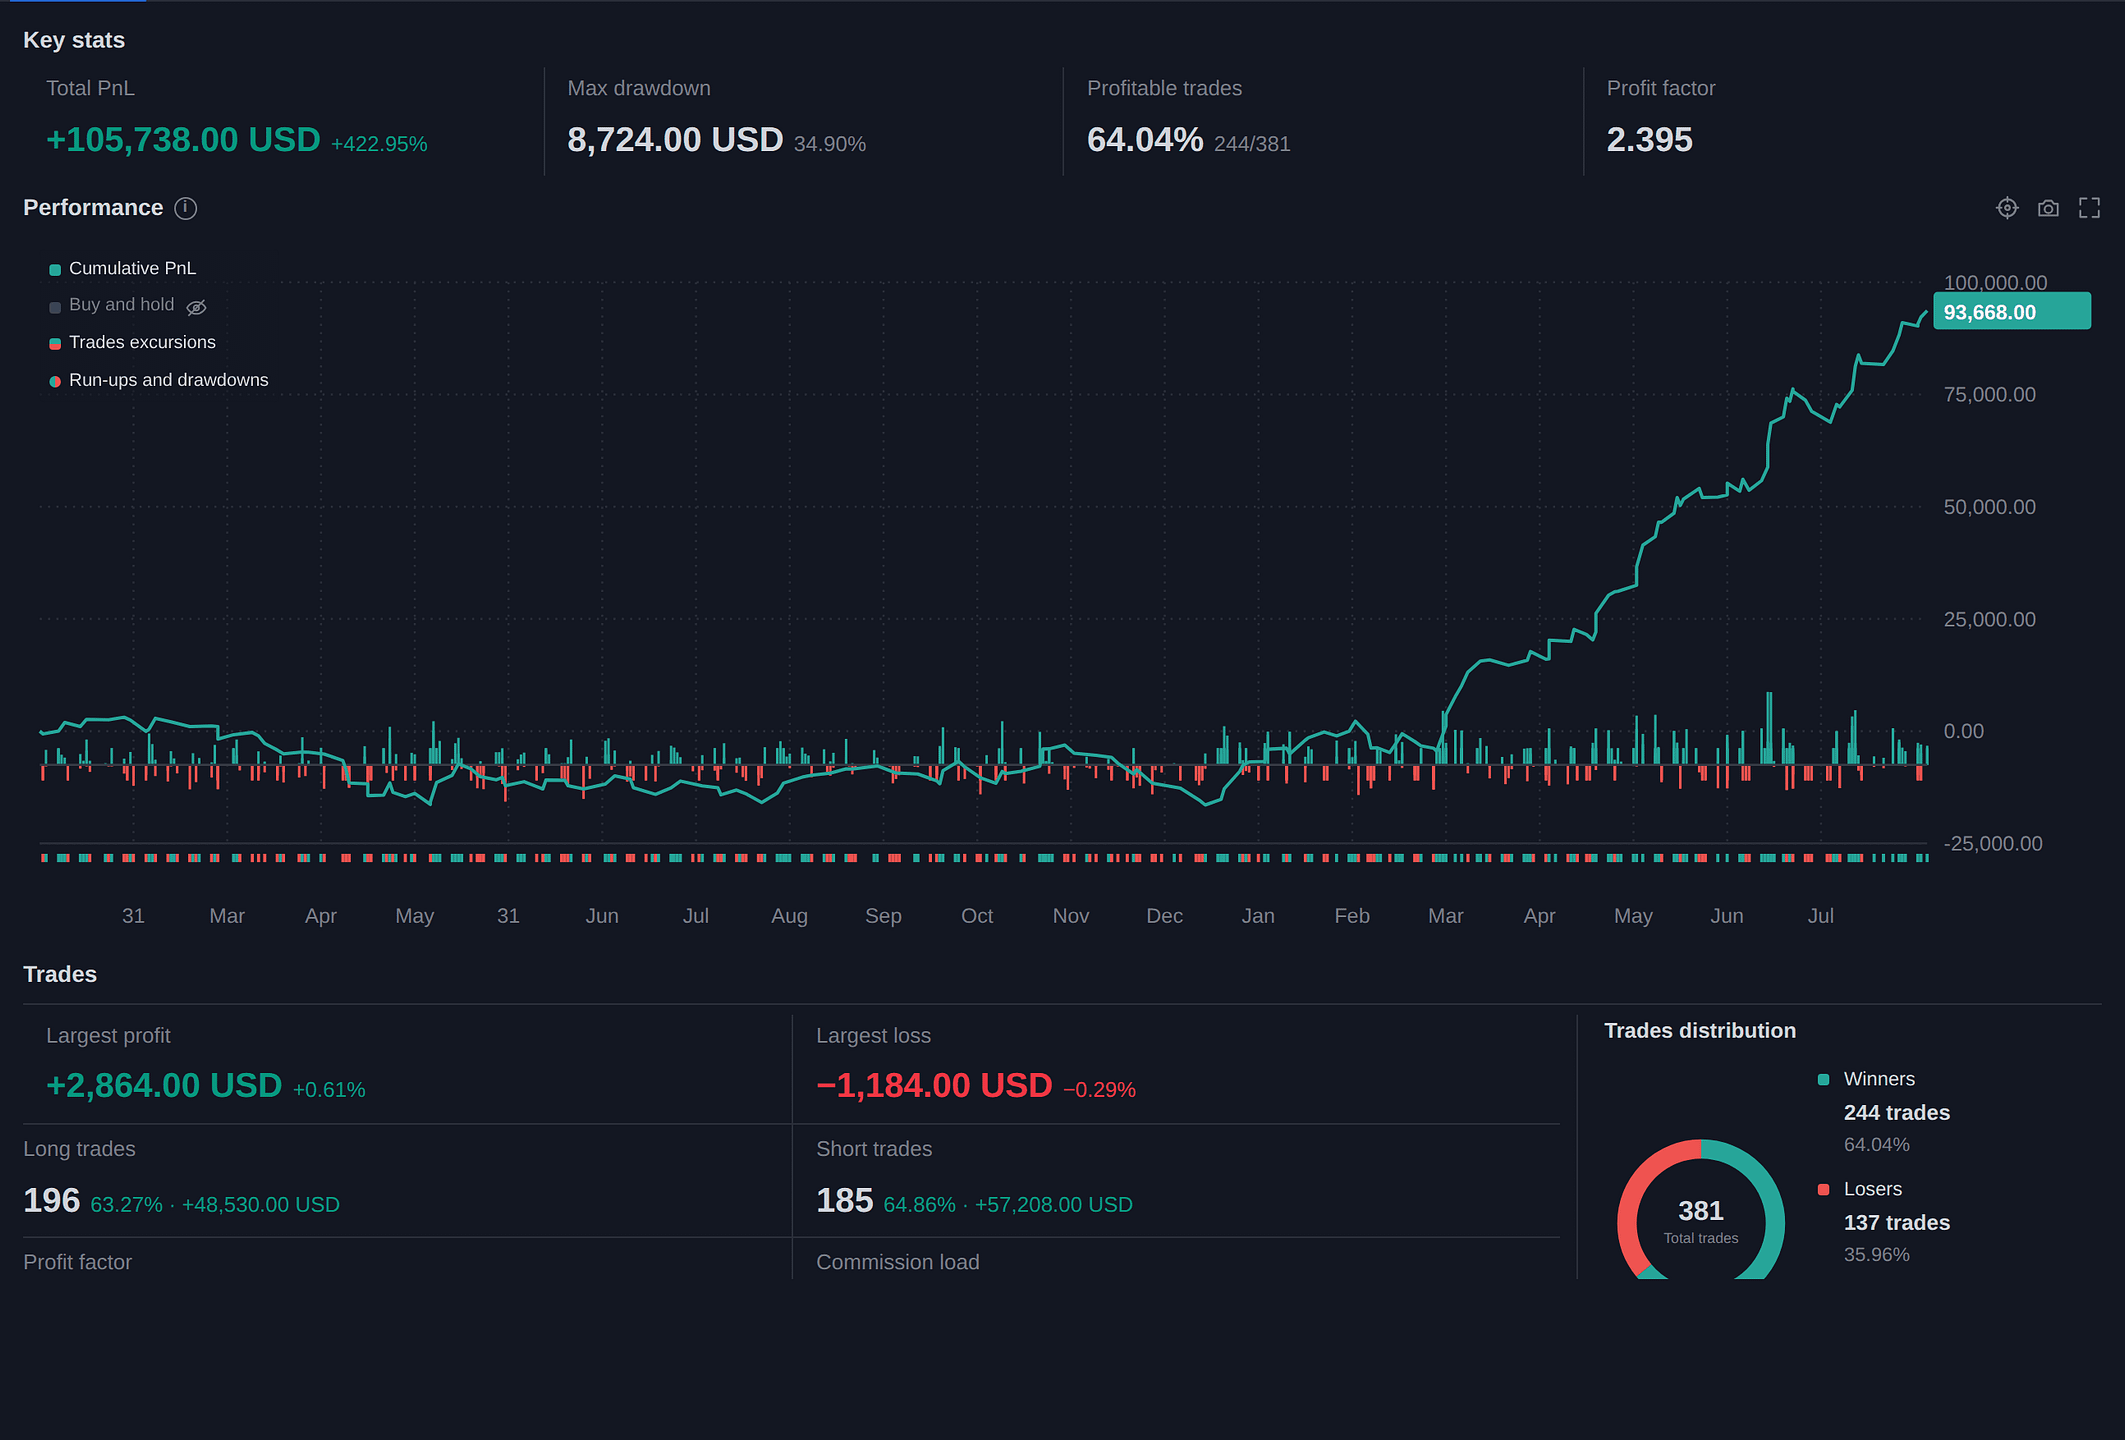Select the +422.95% PnL percentage
The height and width of the screenshot is (1440, 2125).
(379, 144)
